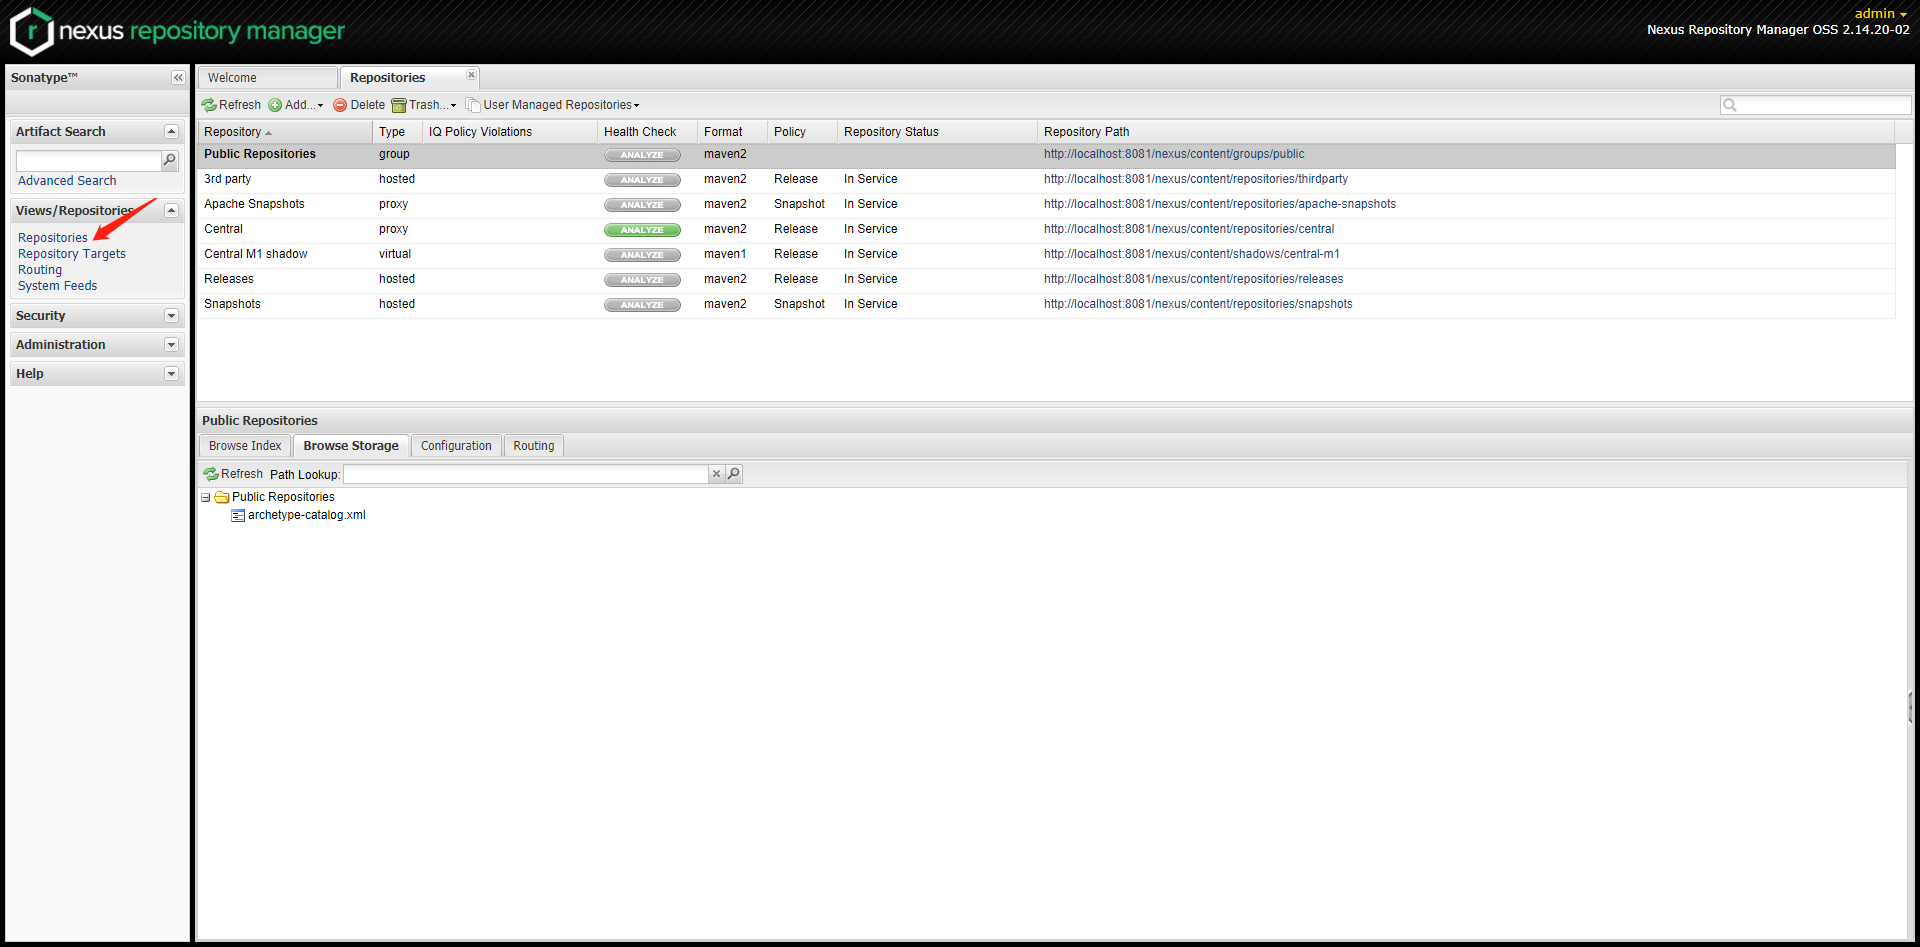Open the Trash... dropdown
The width and height of the screenshot is (1920, 947).
[x=424, y=105]
